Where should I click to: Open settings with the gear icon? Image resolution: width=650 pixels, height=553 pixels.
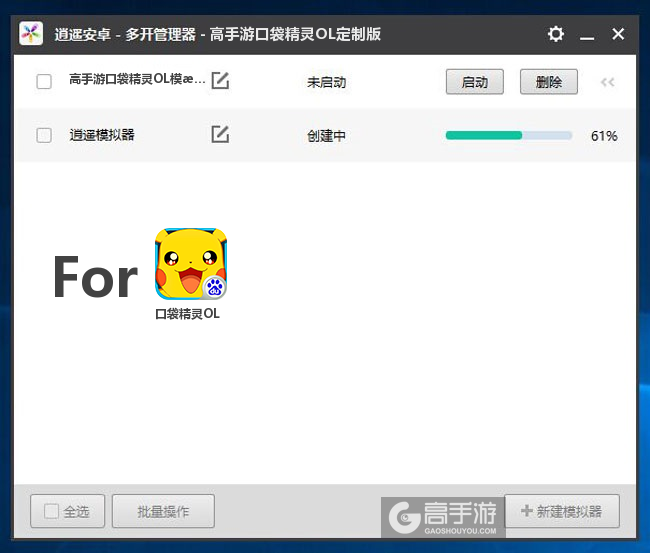tap(555, 34)
